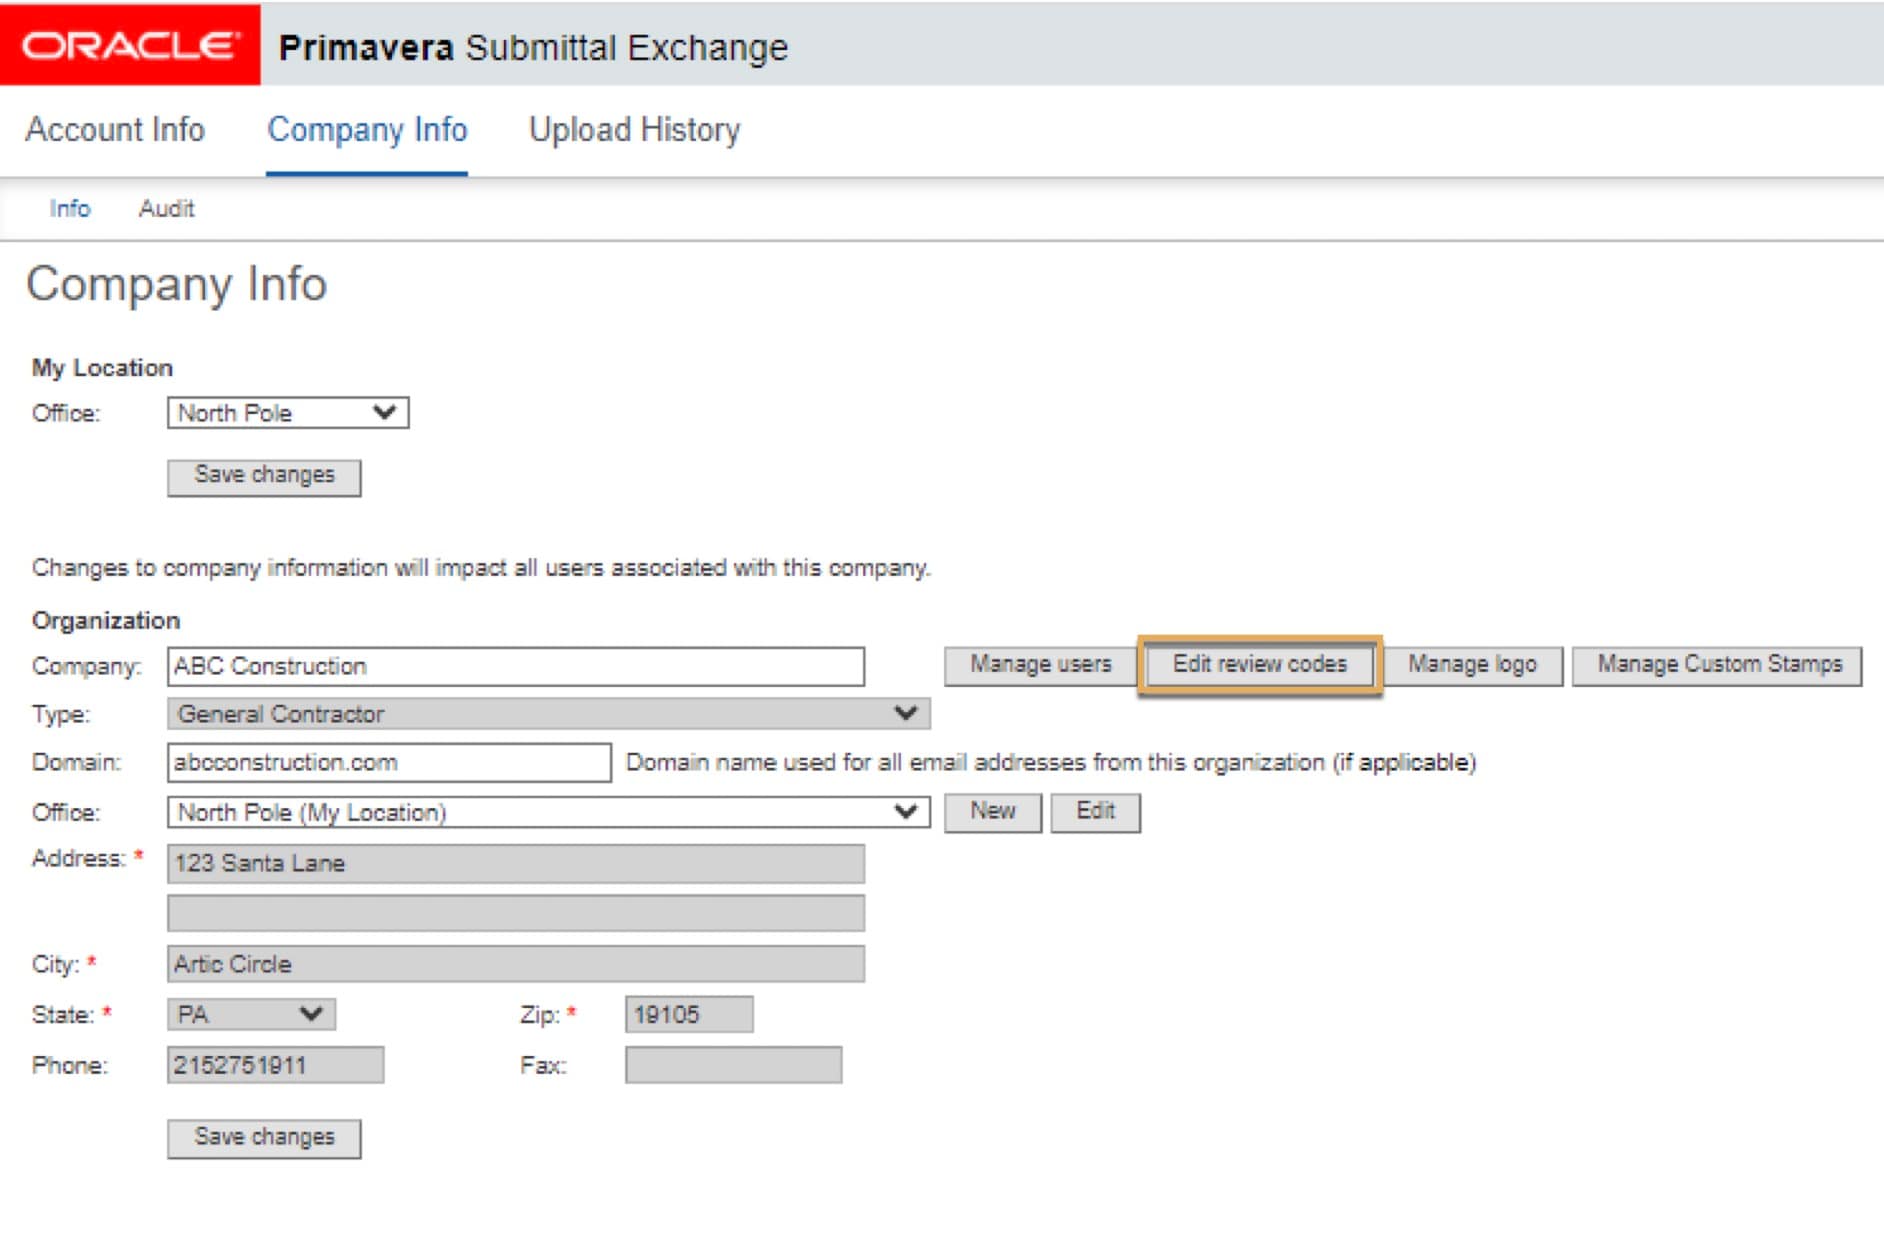Open the Organization Office dropdown
The image size is (1884, 1236).
point(548,812)
